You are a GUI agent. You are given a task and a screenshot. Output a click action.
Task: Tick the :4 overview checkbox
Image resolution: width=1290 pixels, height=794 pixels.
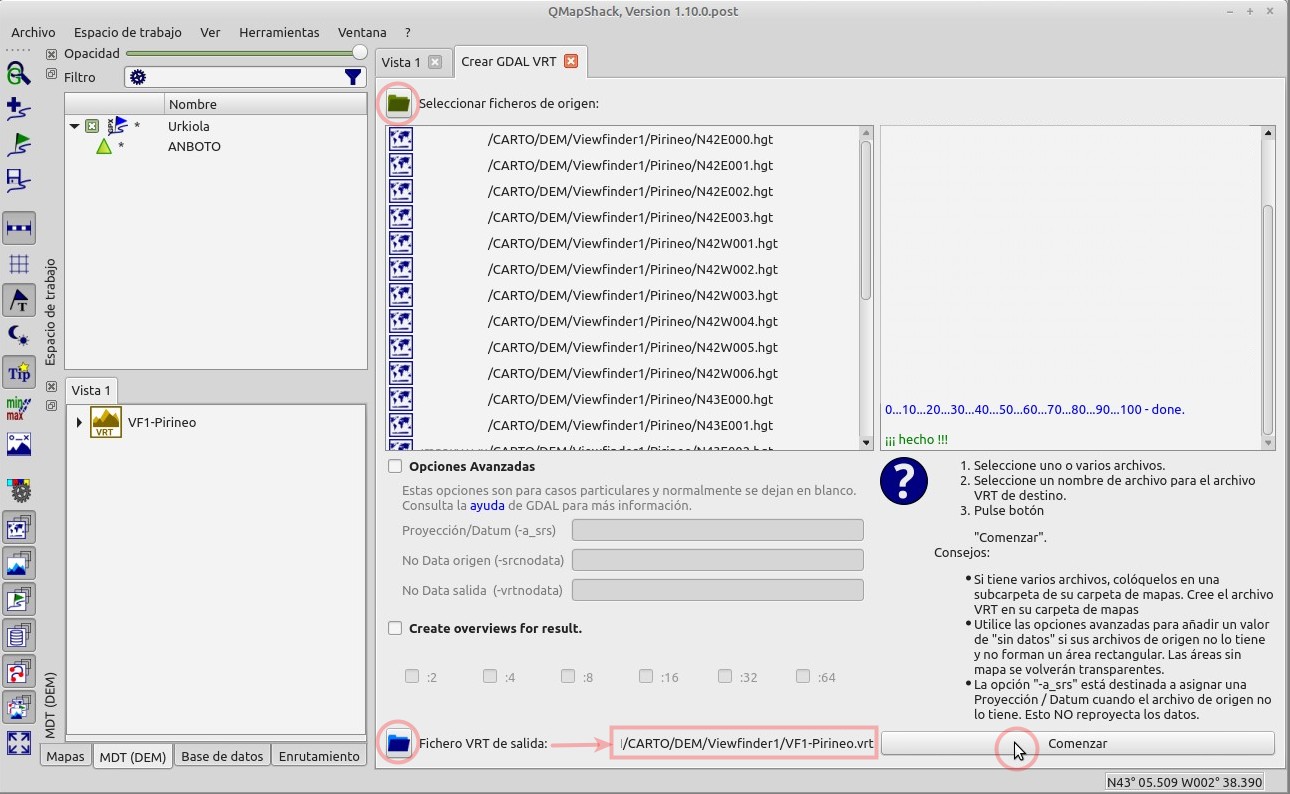click(490, 676)
